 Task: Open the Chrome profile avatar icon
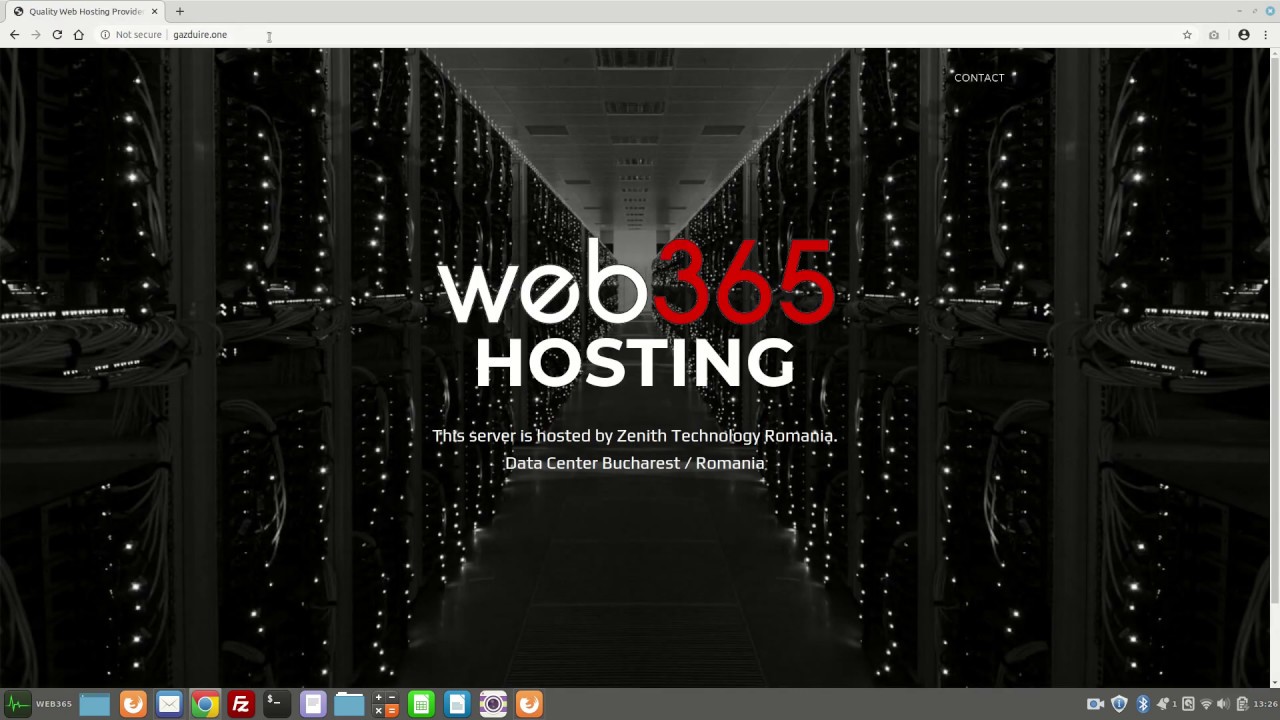click(1244, 34)
